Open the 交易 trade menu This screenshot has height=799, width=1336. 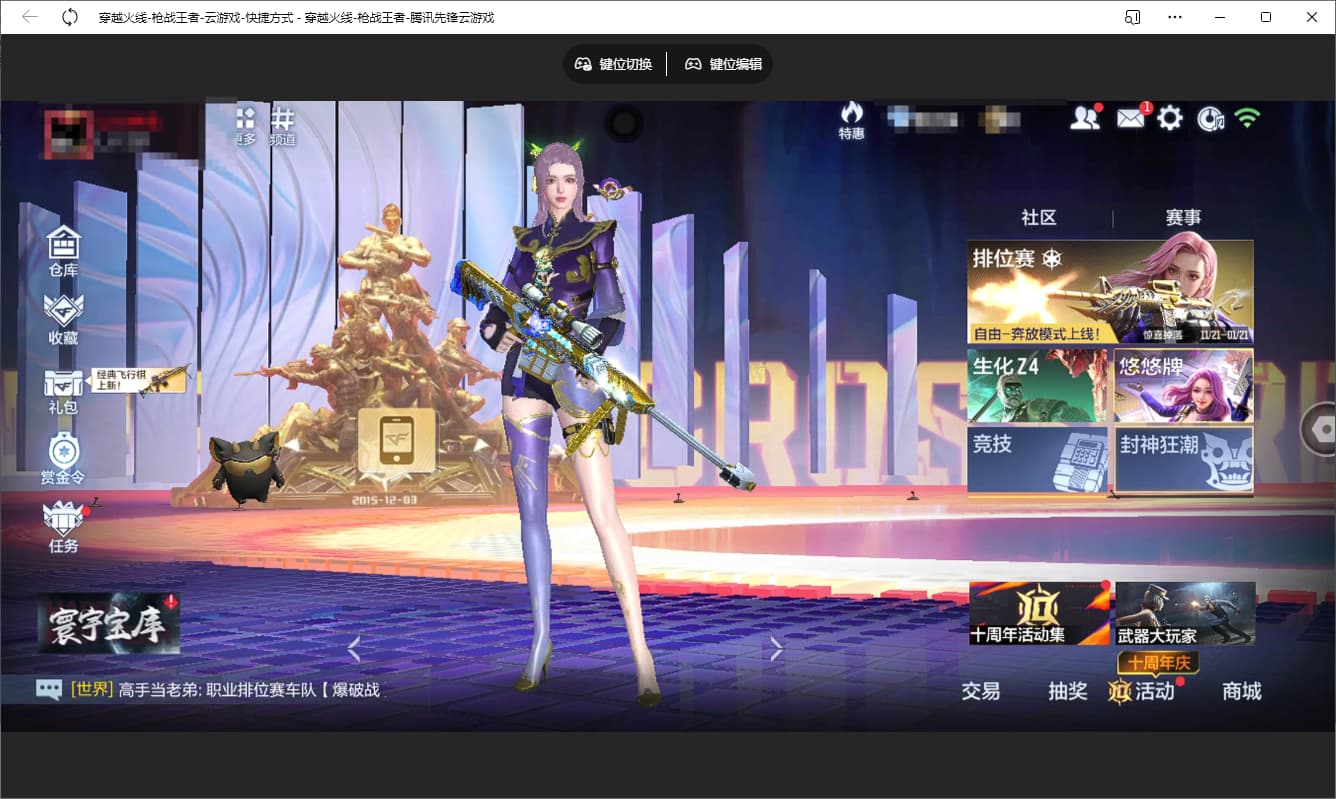click(981, 691)
